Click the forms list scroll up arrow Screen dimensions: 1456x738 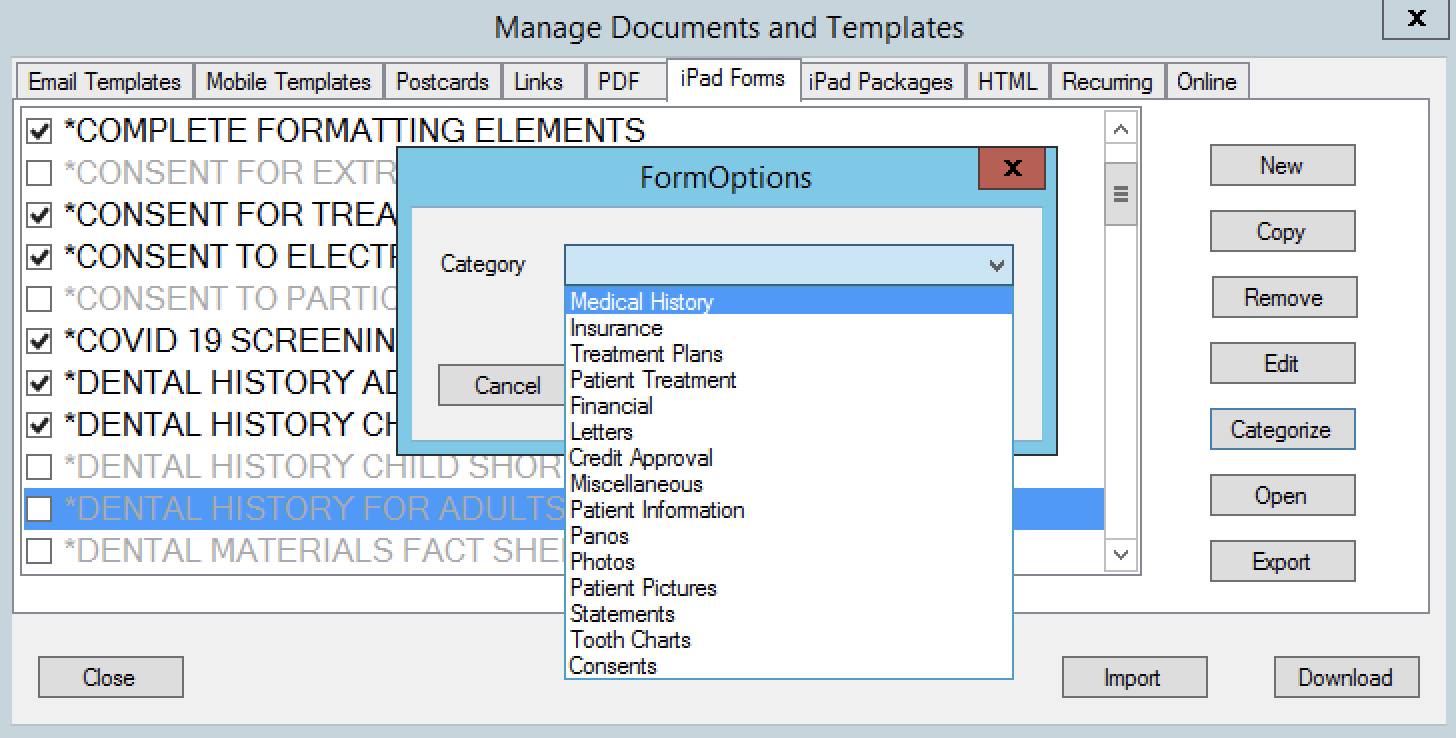click(1120, 129)
